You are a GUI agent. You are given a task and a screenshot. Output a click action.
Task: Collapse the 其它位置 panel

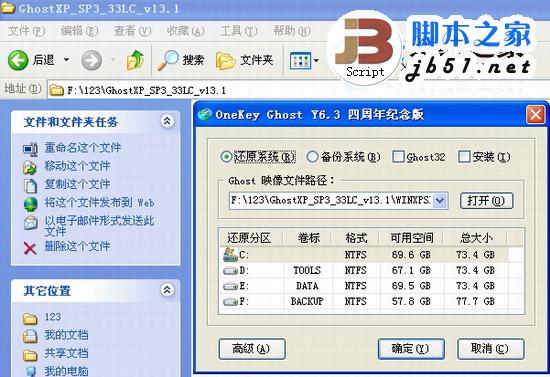[x=167, y=290]
